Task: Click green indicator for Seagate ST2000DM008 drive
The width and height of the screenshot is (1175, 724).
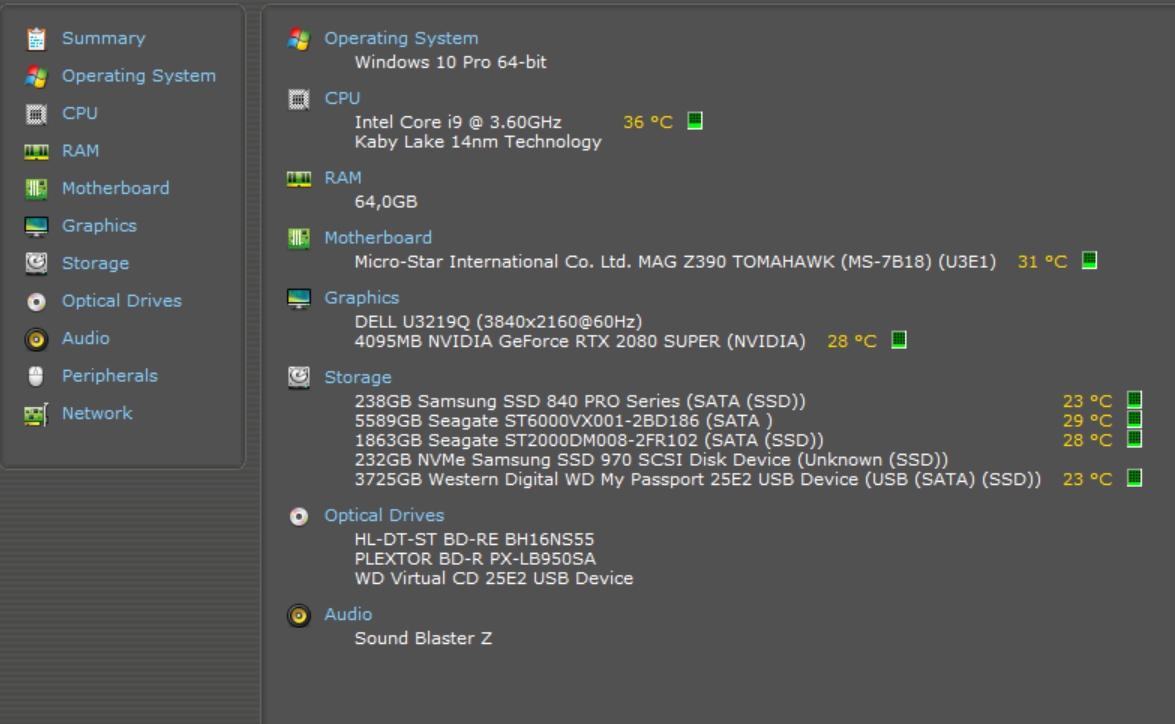Action: 1135,438
